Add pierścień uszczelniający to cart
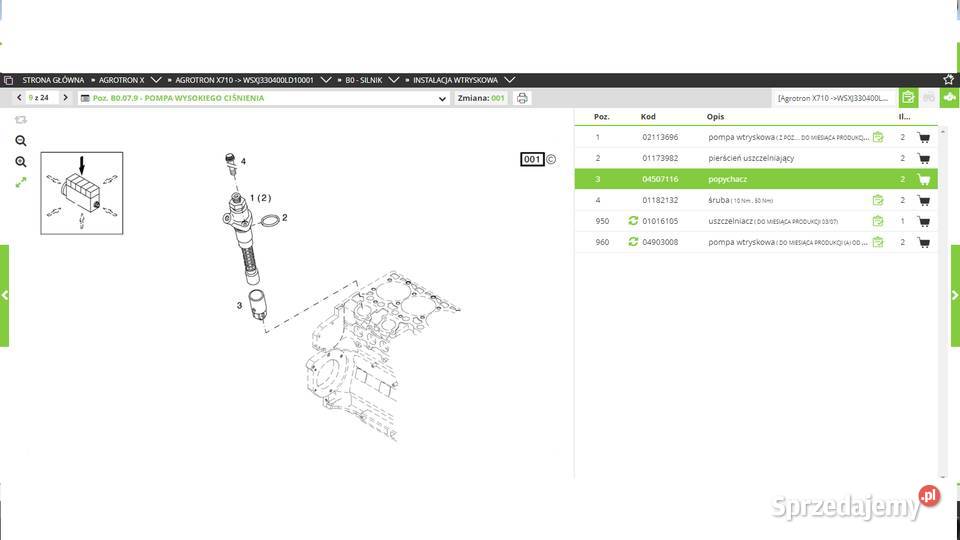 coord(923,158)
